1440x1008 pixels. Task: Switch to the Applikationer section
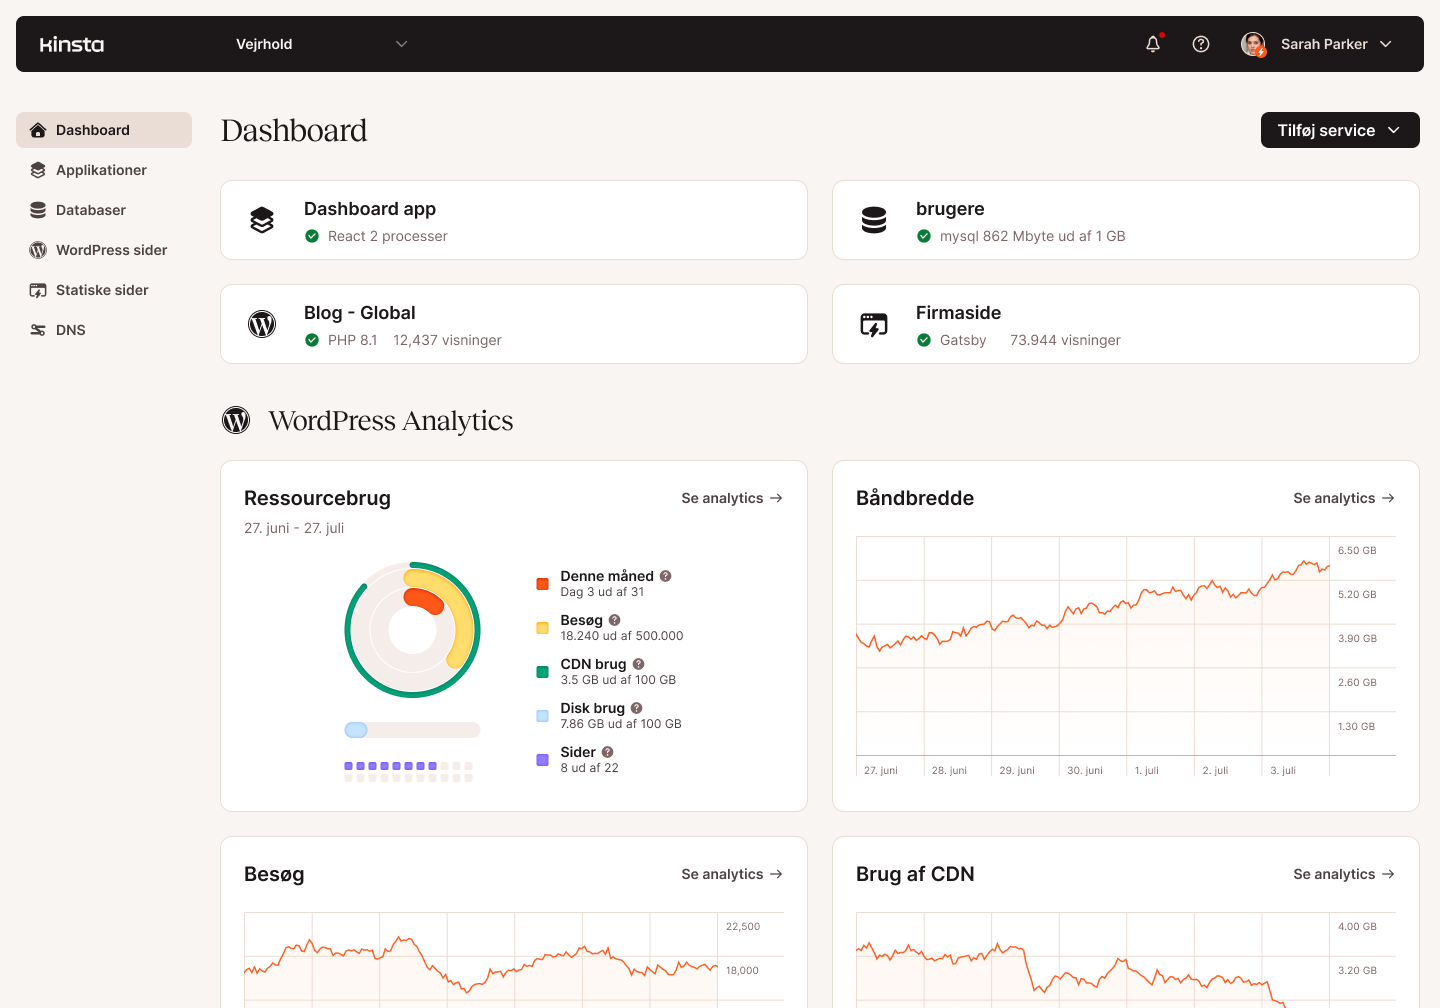point(100,170)
